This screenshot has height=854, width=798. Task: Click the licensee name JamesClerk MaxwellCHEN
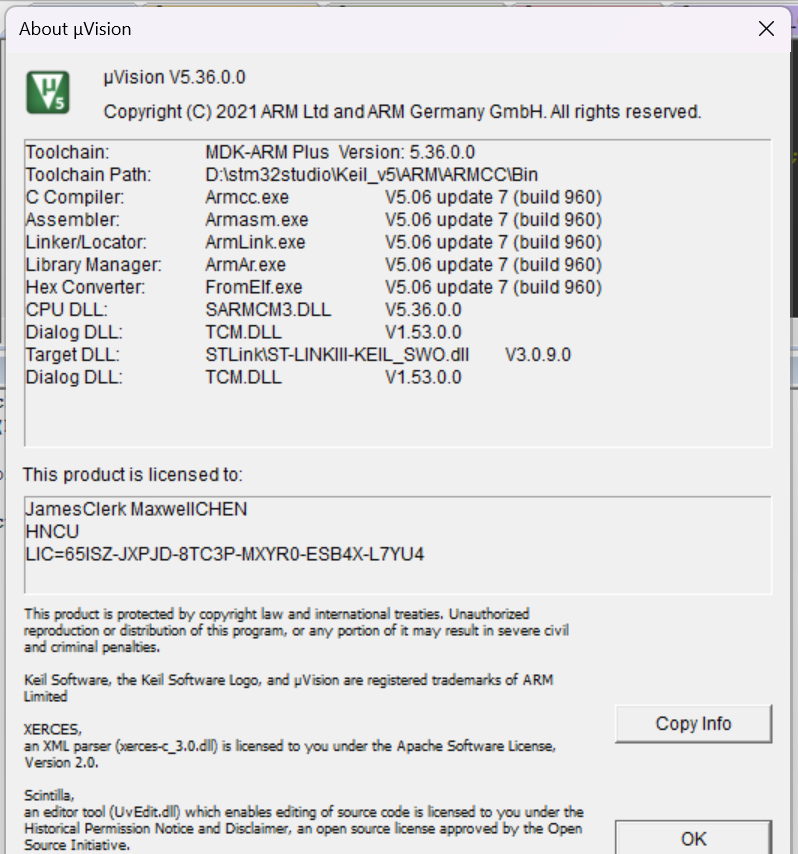136,509
